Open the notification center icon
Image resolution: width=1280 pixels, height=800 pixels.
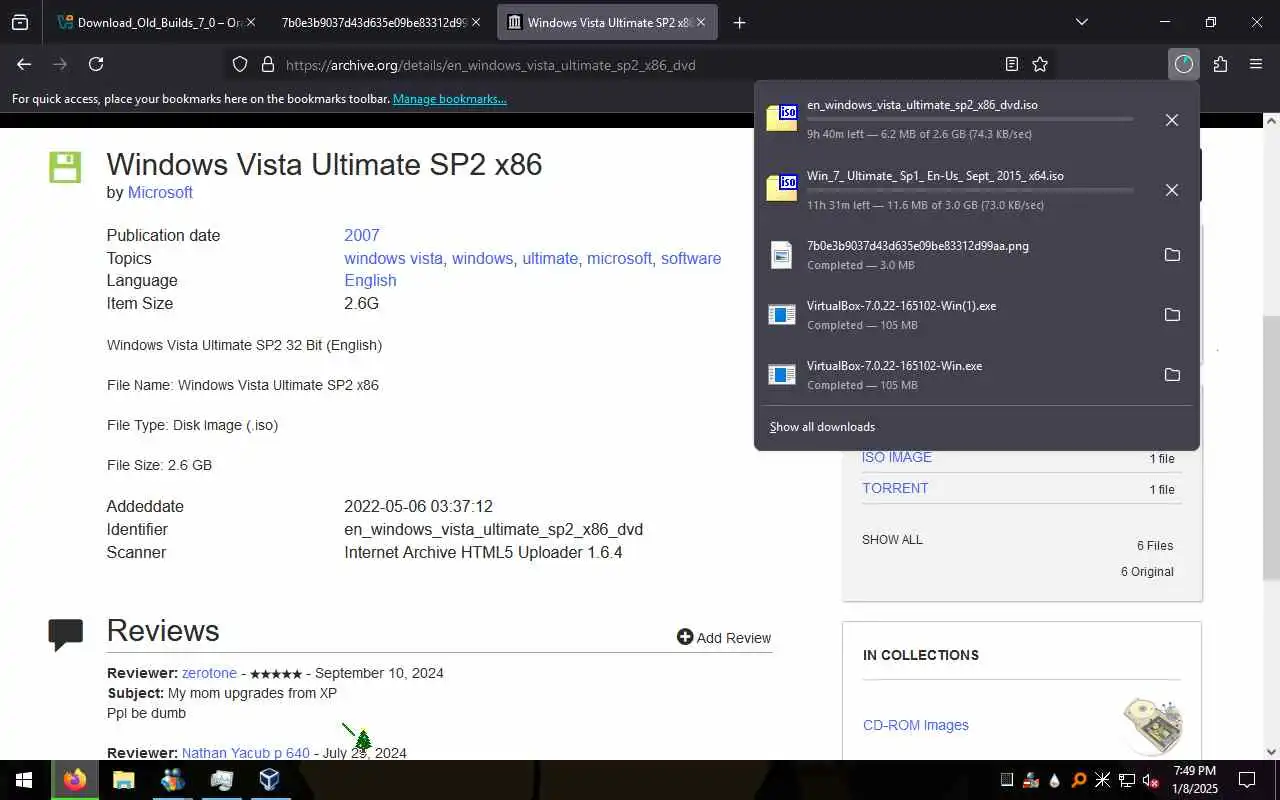coord(1247,780)
